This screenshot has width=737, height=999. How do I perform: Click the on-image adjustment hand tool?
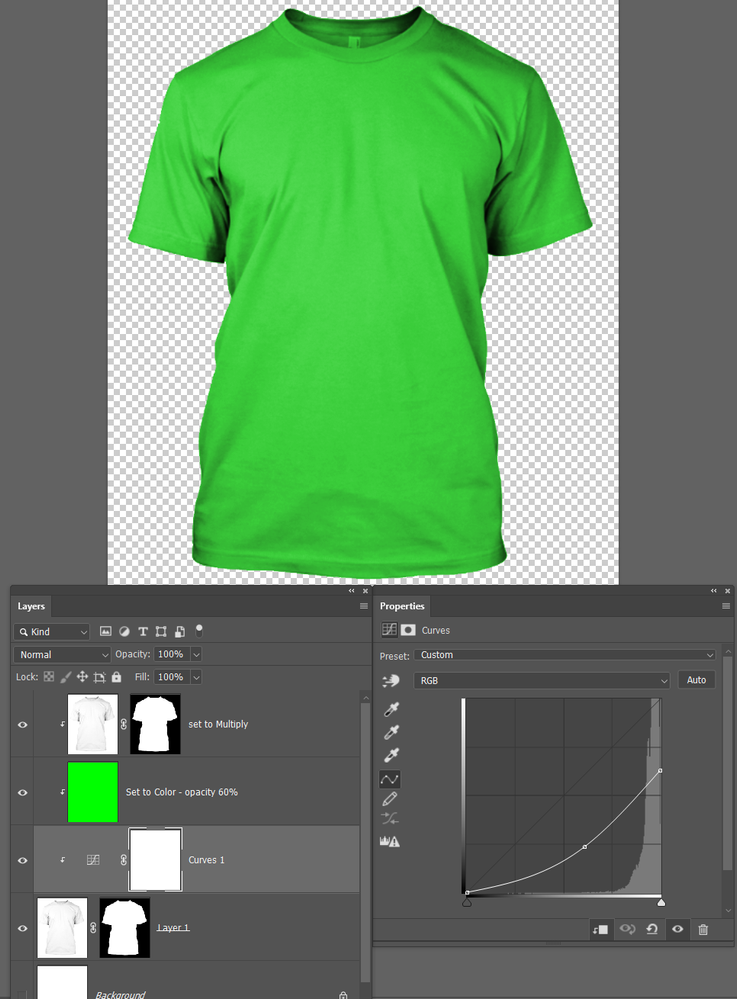tap(390, 680)
